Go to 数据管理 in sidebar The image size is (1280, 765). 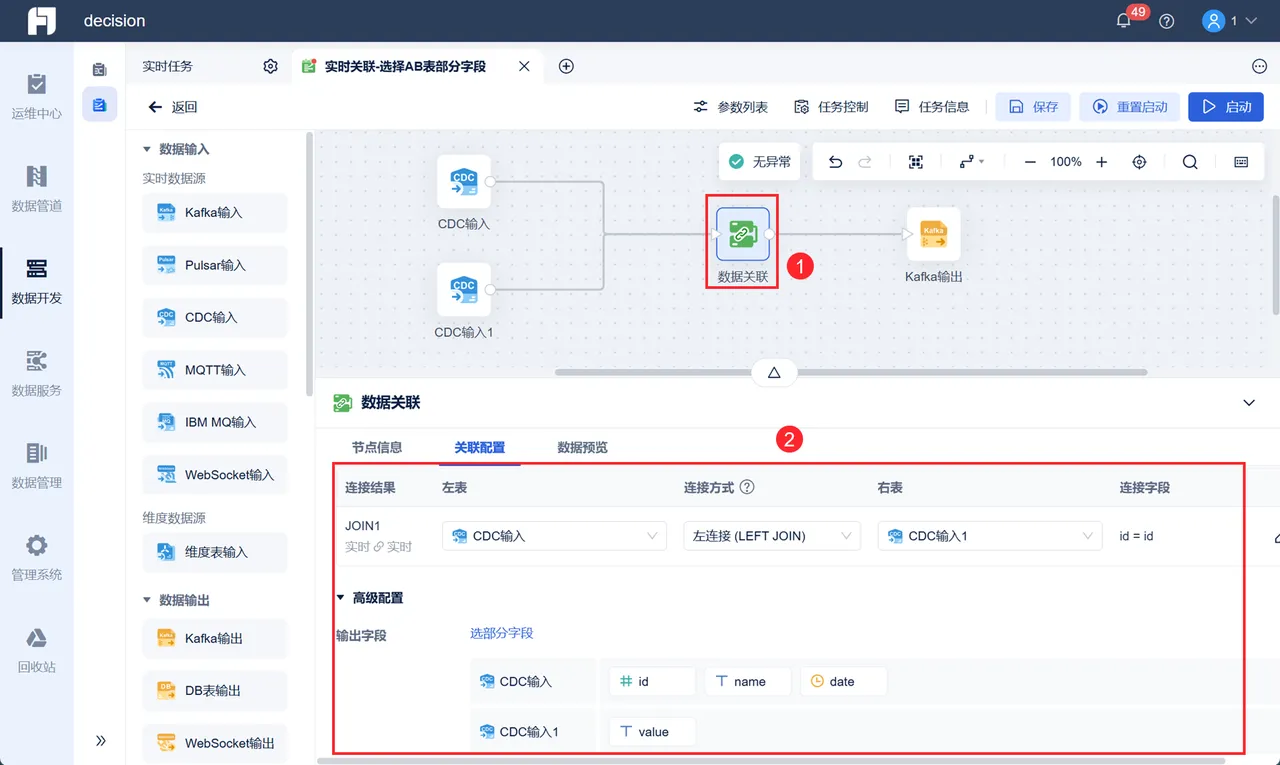(x=37, y=465)
